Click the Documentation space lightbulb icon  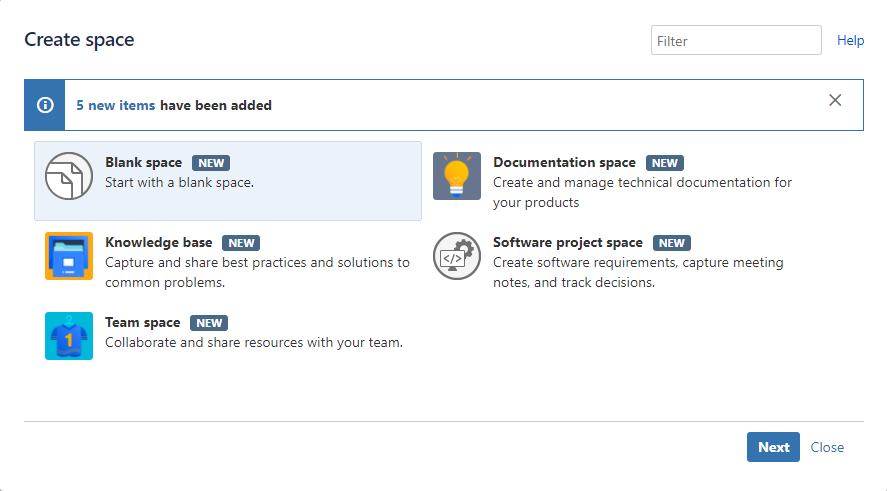point(457,176)
